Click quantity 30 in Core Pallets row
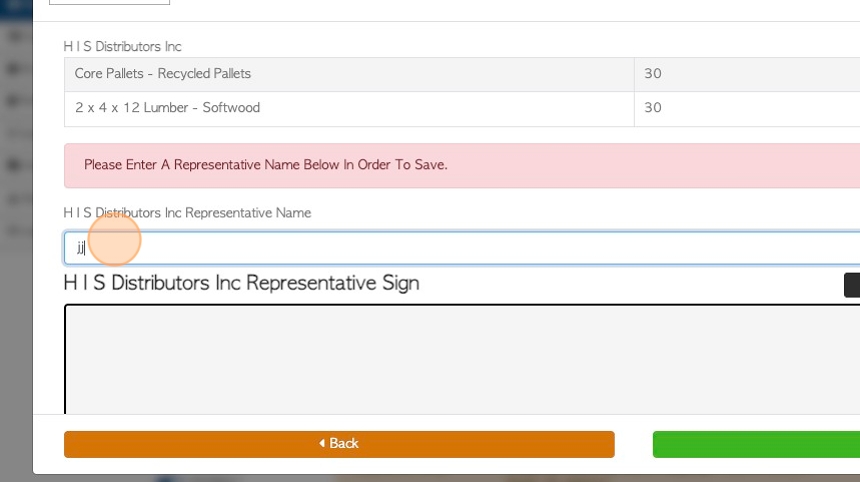This screenshot has width=860, height=482. pyautogui.click(x=653, y=73)
